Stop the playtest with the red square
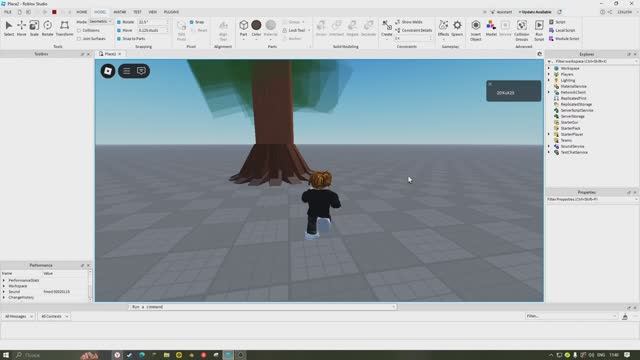 (54, 12)
